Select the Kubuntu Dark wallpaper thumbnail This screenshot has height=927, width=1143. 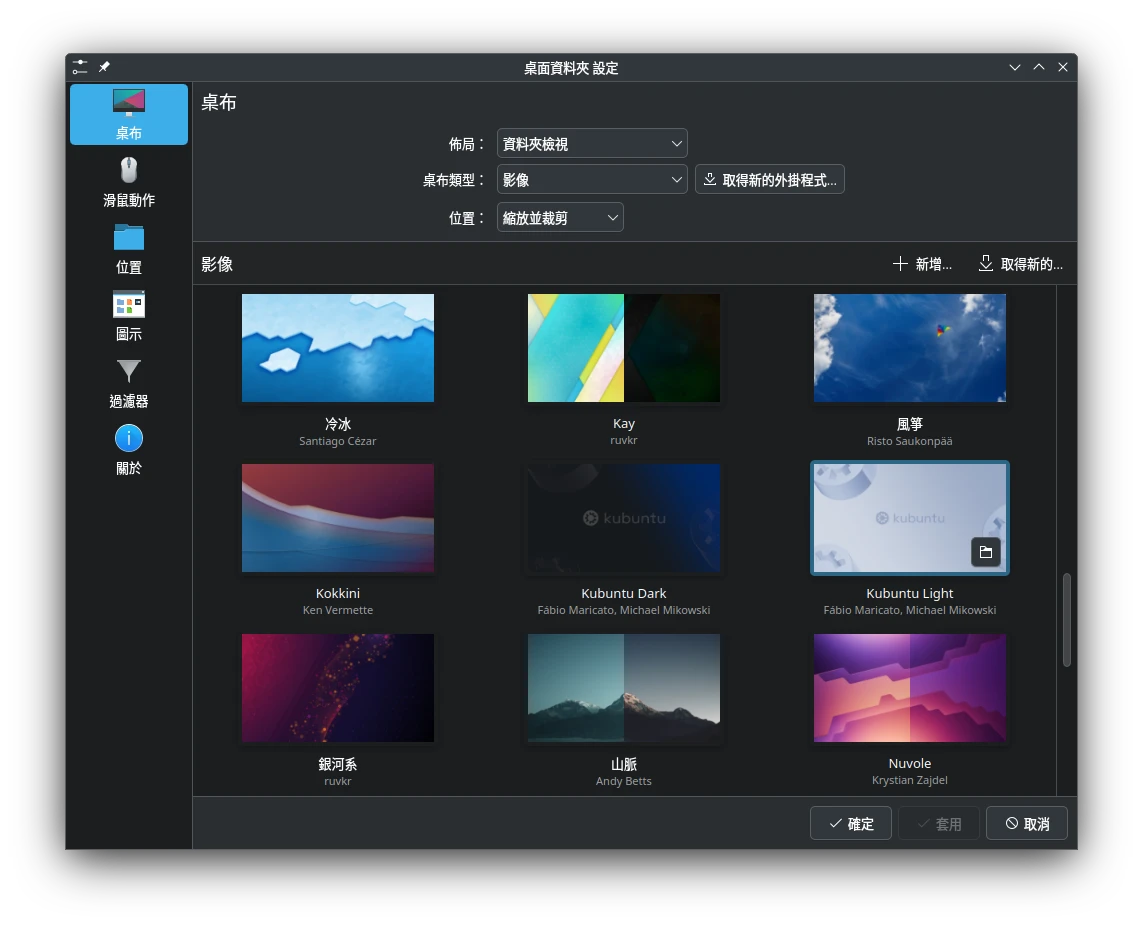click(x=624, y=518)
